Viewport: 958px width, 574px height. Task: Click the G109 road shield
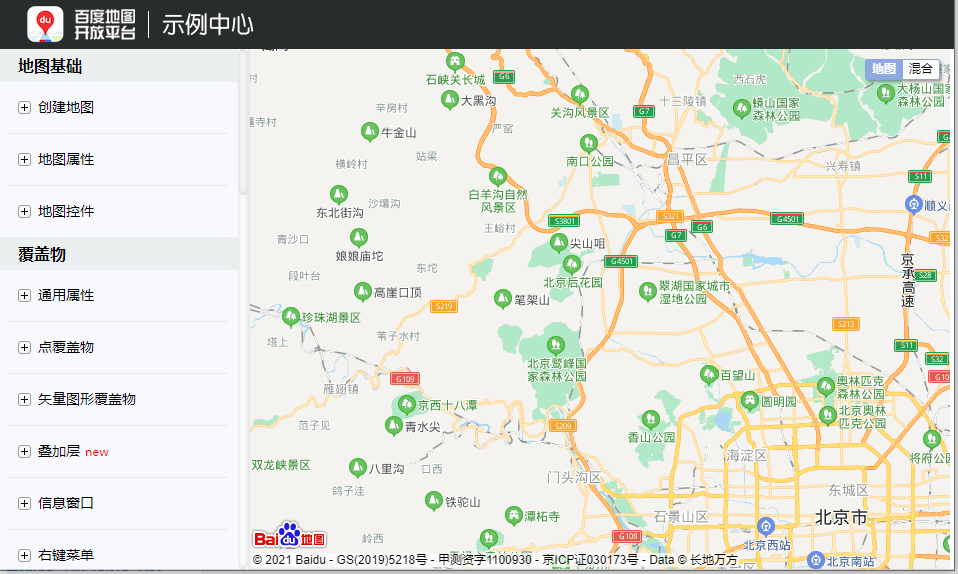(405, 379)
